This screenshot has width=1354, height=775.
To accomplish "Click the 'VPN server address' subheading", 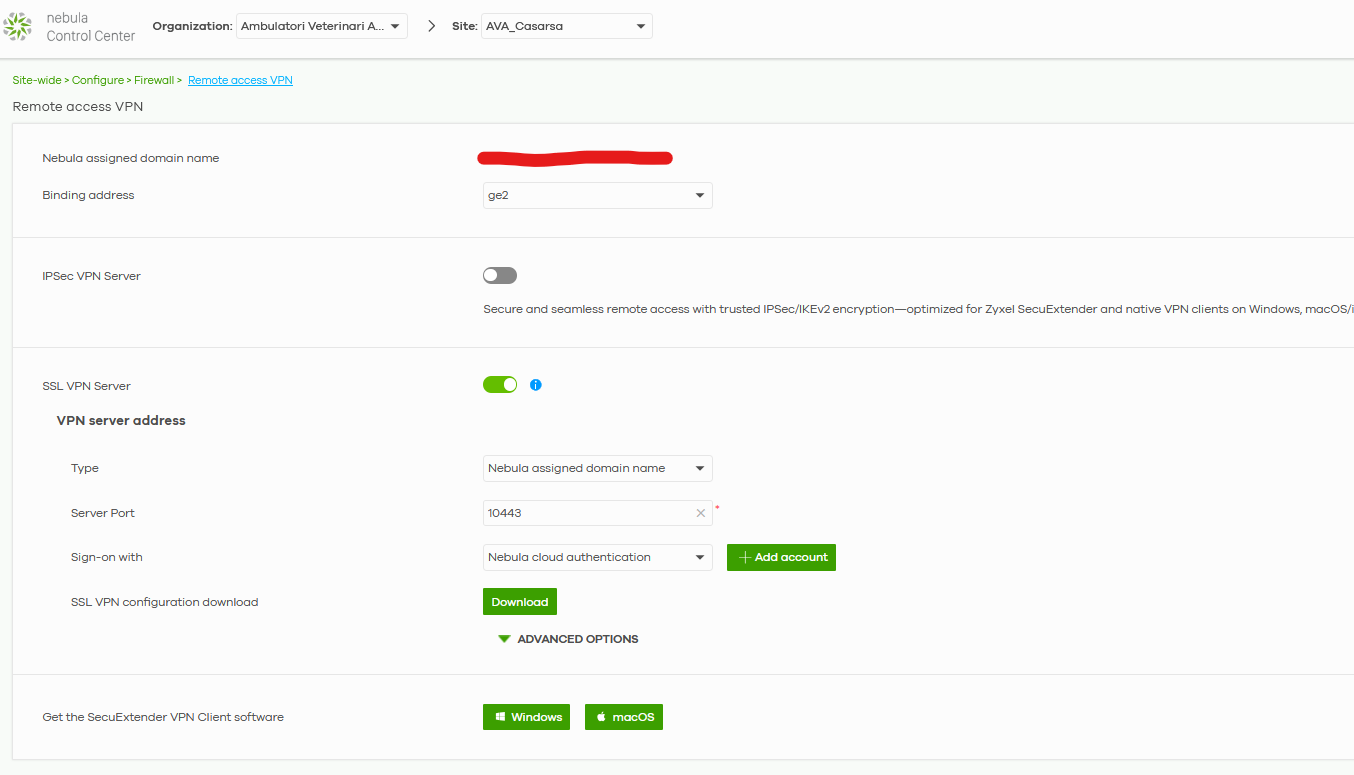I will click(x=121, y=421).
